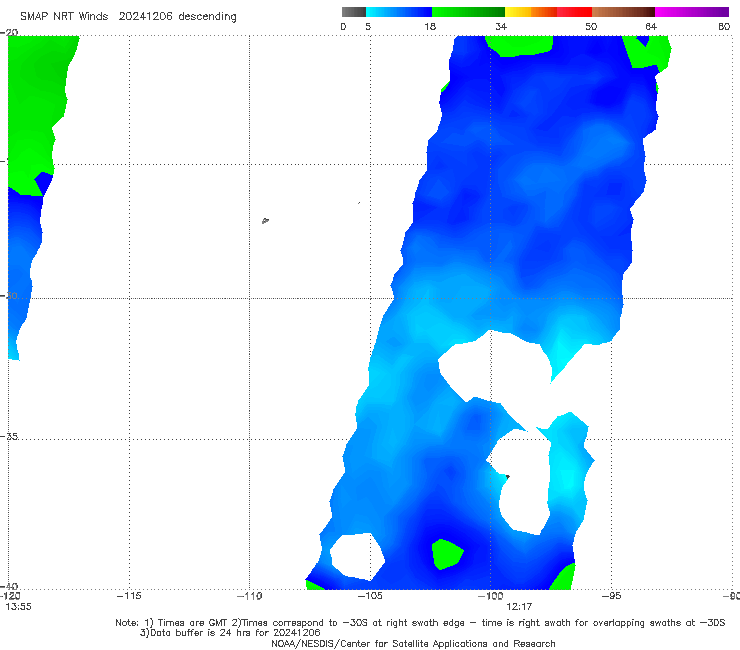Click the small white data gap near -105, -39
The width and height of the screenshot is (740, 650).
pyautogui.click(x=357, y=557)
